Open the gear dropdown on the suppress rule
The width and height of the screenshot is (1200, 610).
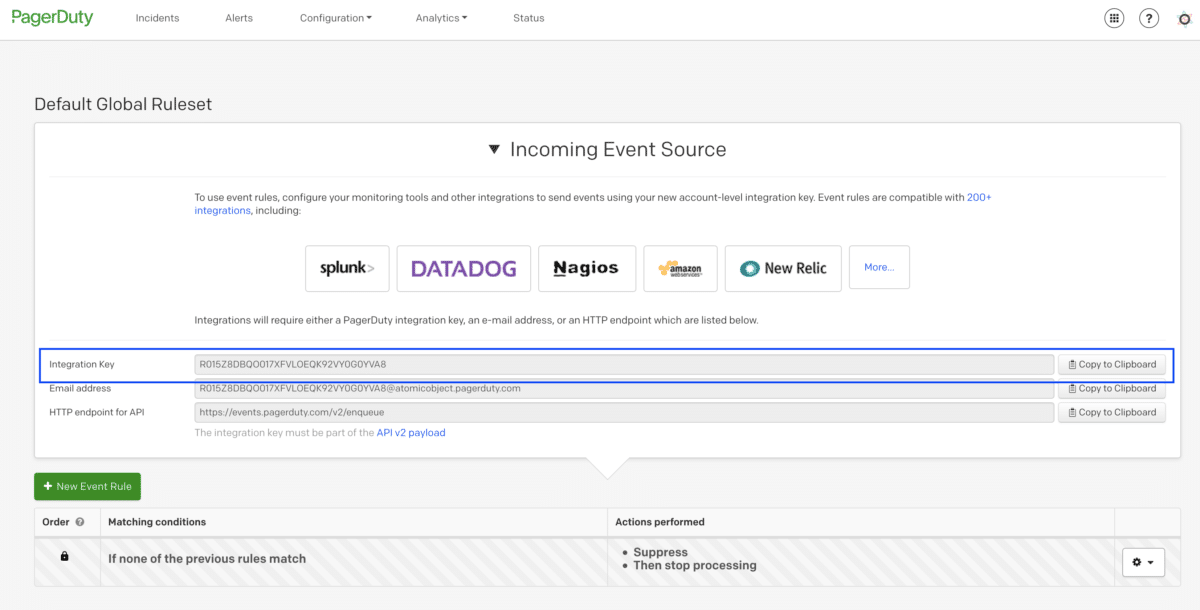click(x=1143, y=562)
